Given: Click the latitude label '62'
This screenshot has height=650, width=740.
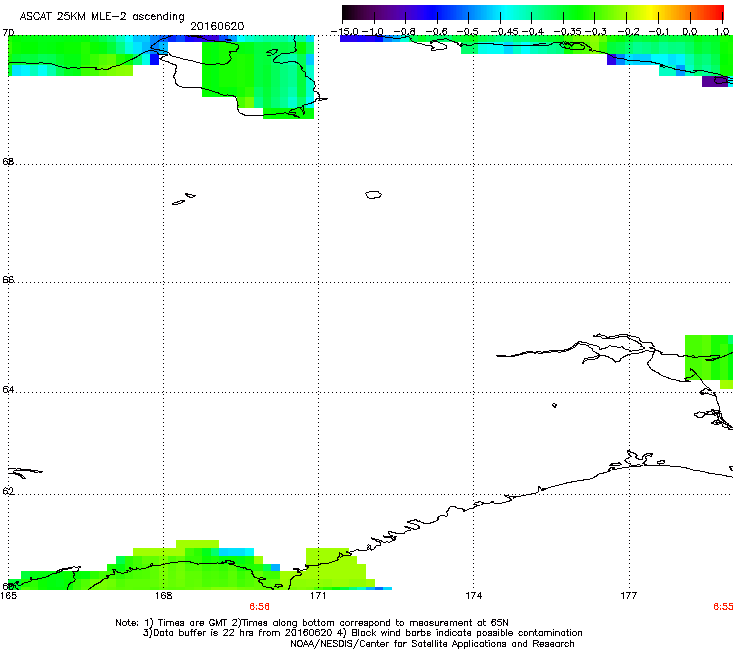Looking at the screenshot, I should tap(8, 491).
